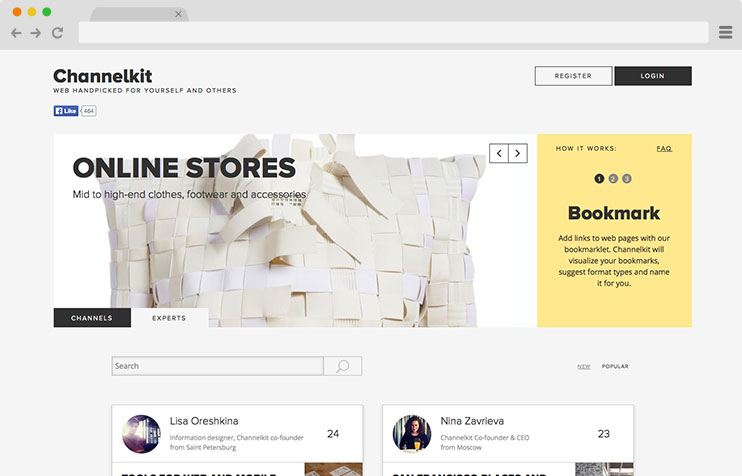
Task: Click the macOS green maximize button
Action: tap(46, 12)
